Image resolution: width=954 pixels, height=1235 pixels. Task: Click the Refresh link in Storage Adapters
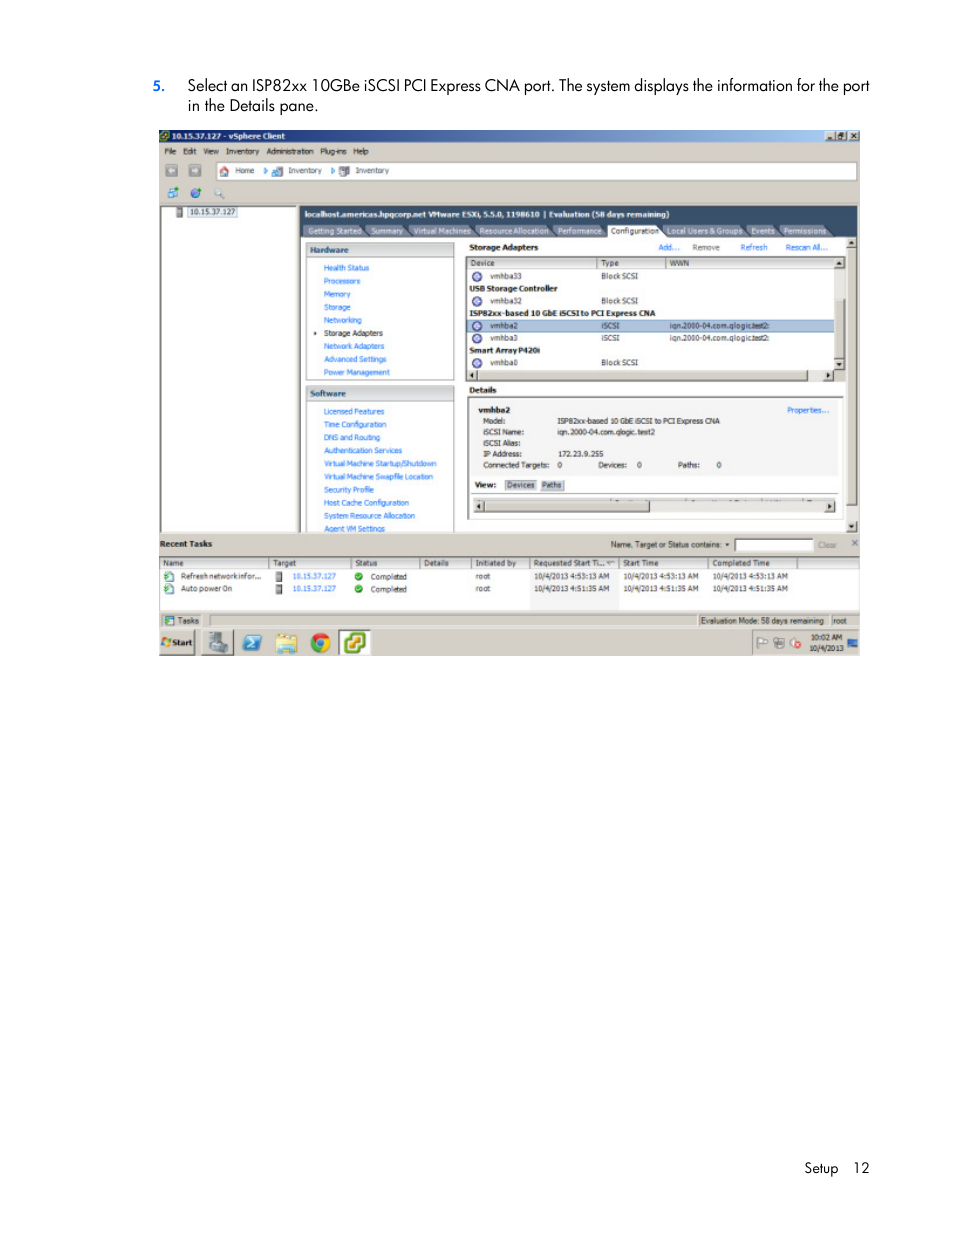(x=754, y=248)
